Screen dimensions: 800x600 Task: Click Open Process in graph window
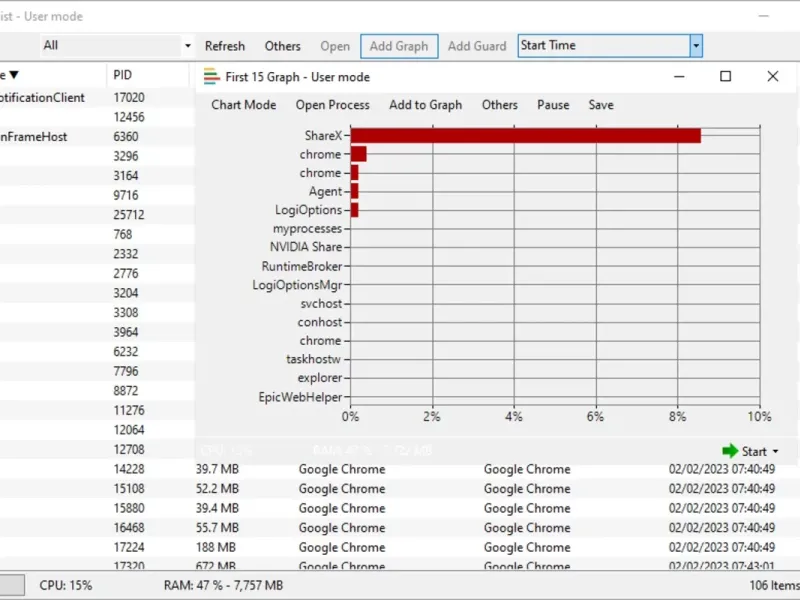pos(333,105)
